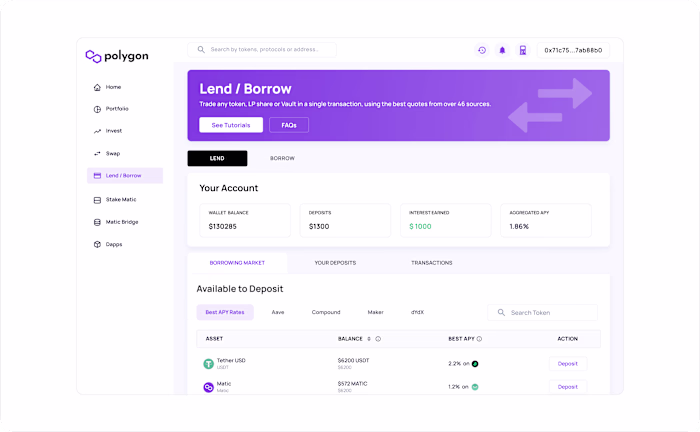700x432 pixels.
Task: Click the top search magnifier icon
Action: [201, 50]
